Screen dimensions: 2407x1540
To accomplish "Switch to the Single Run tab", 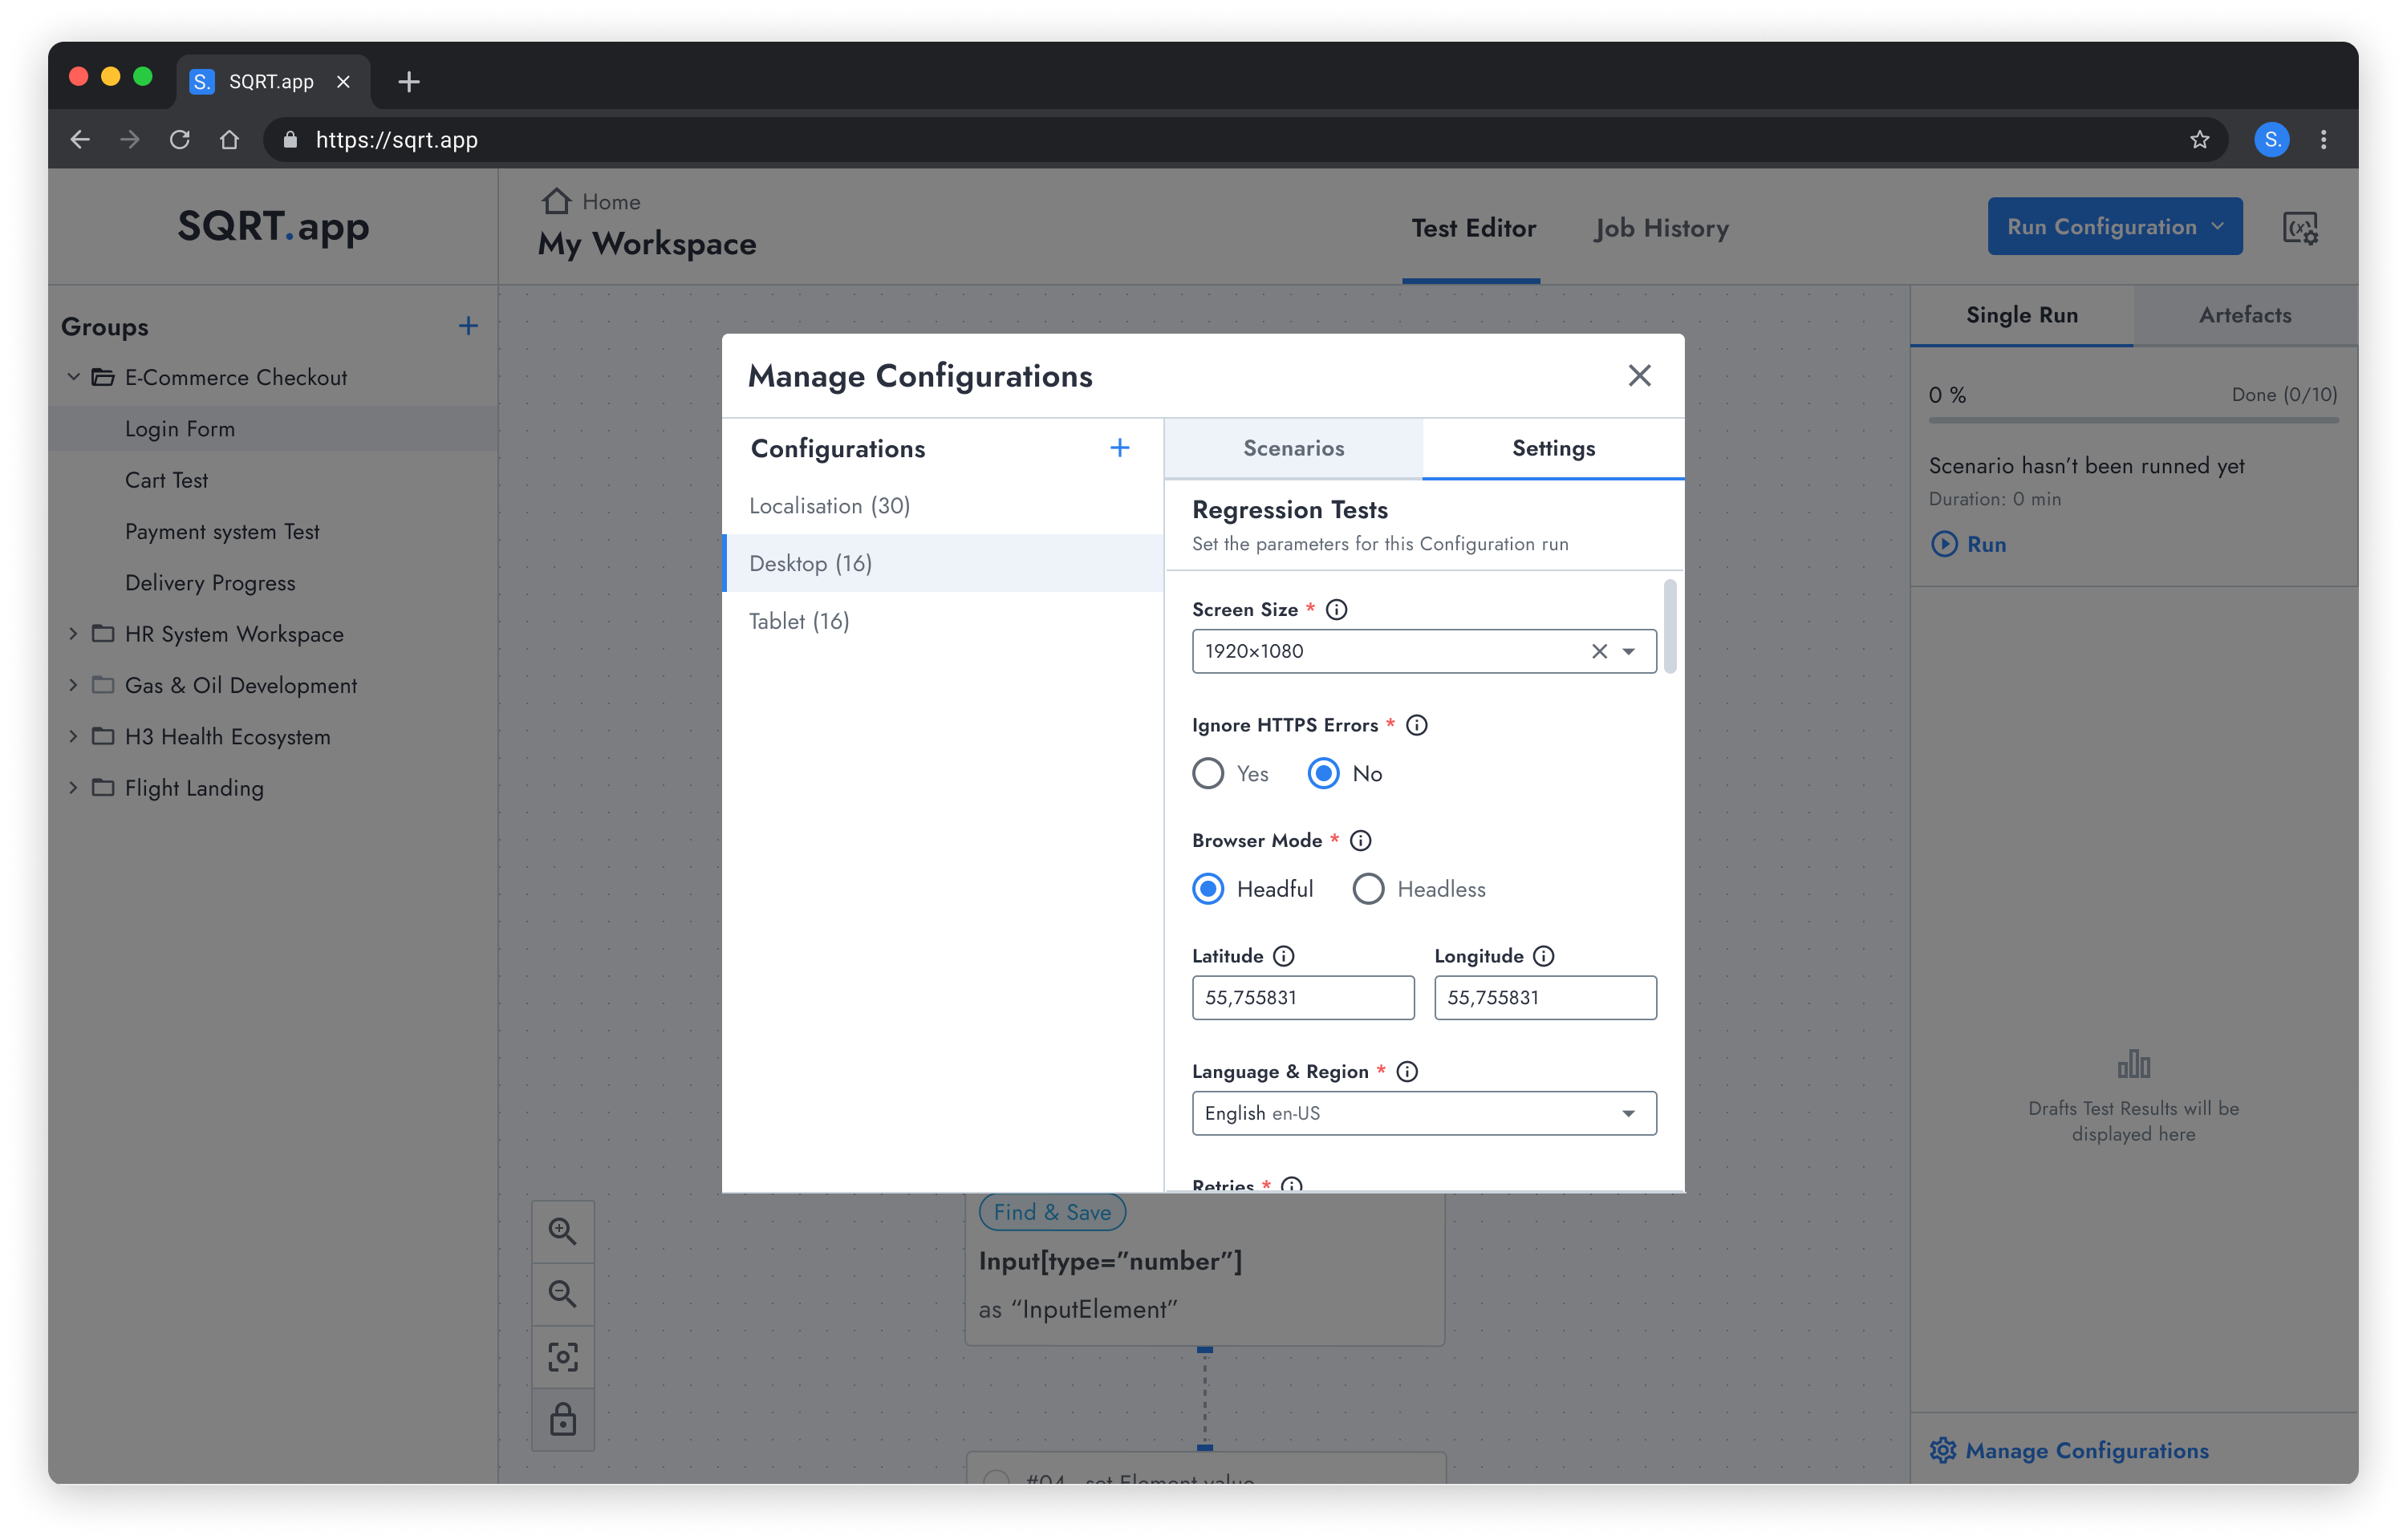I will [x=2021, y=316].
